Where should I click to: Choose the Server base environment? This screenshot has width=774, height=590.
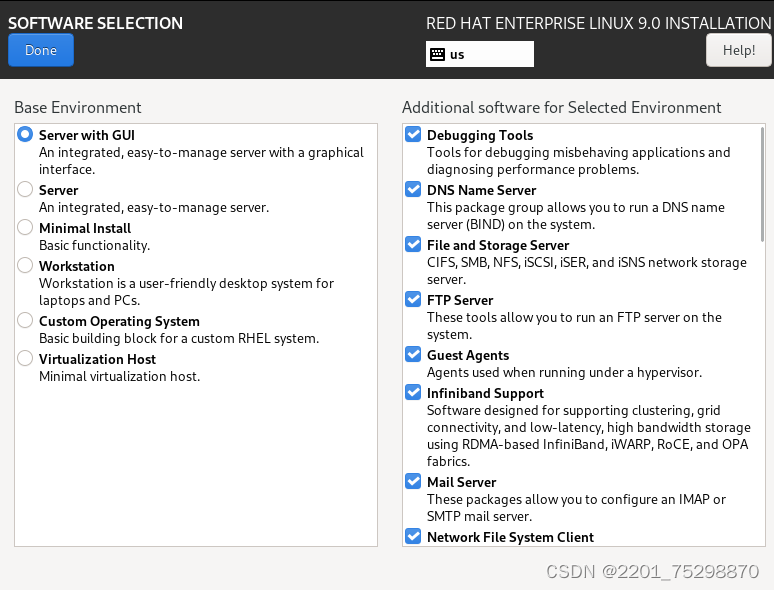point(25,190)
